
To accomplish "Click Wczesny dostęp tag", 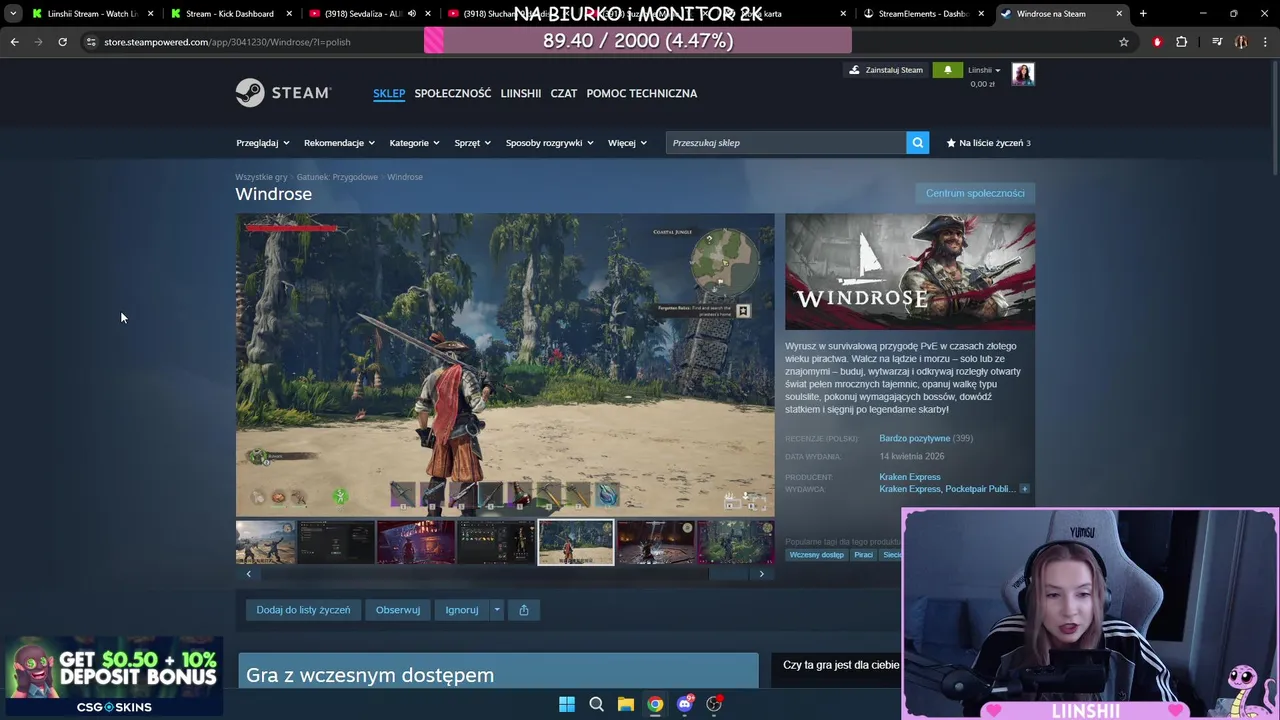I will 817,555.
